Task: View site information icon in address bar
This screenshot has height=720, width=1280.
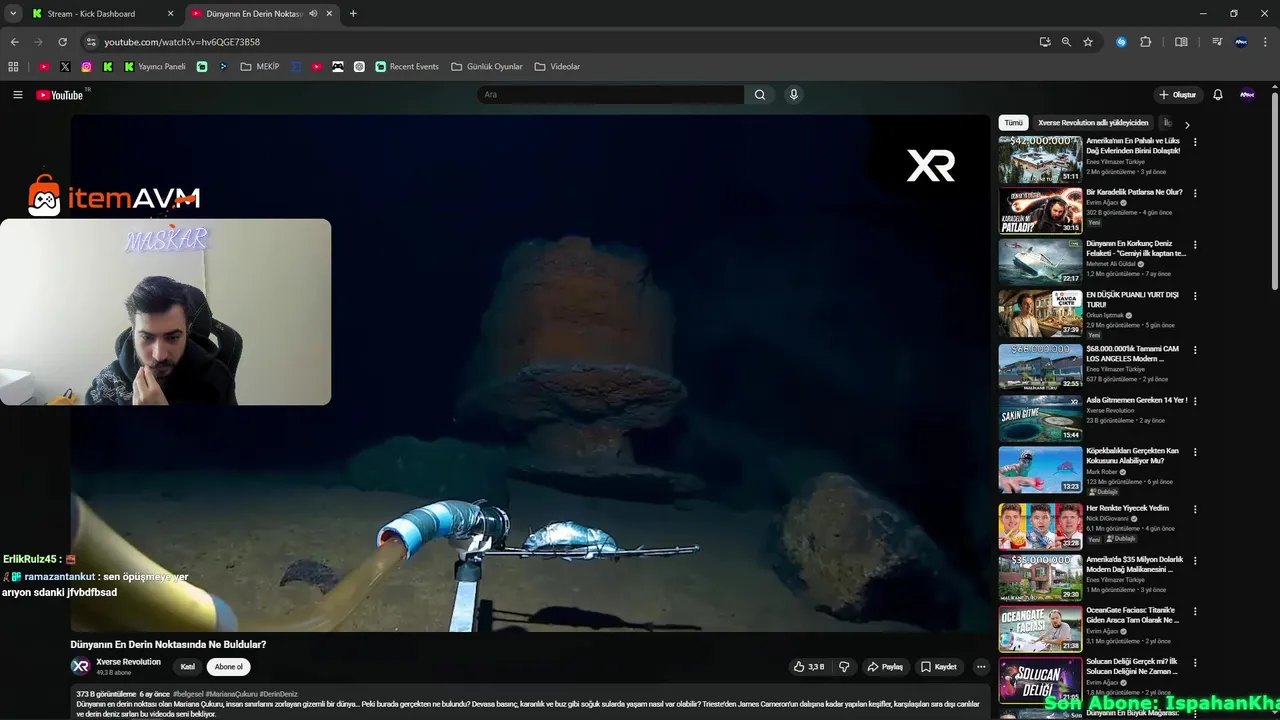Action: (91, 42)
